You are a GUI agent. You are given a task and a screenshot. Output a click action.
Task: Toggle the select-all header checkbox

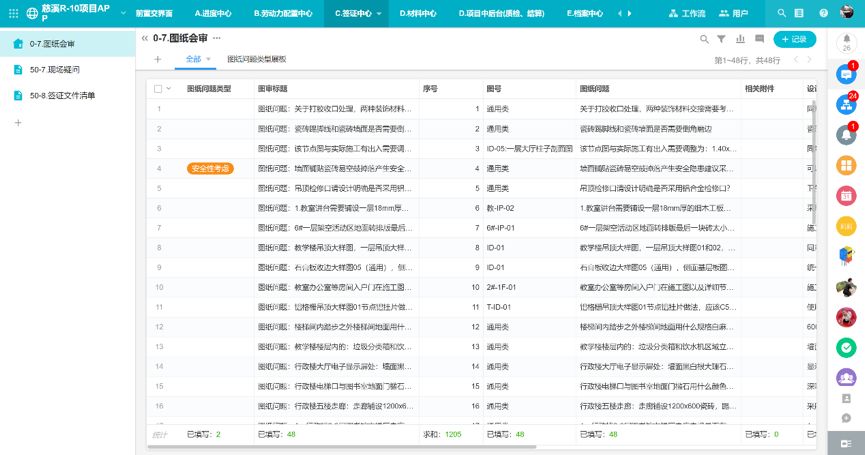[x=158, y=89]
